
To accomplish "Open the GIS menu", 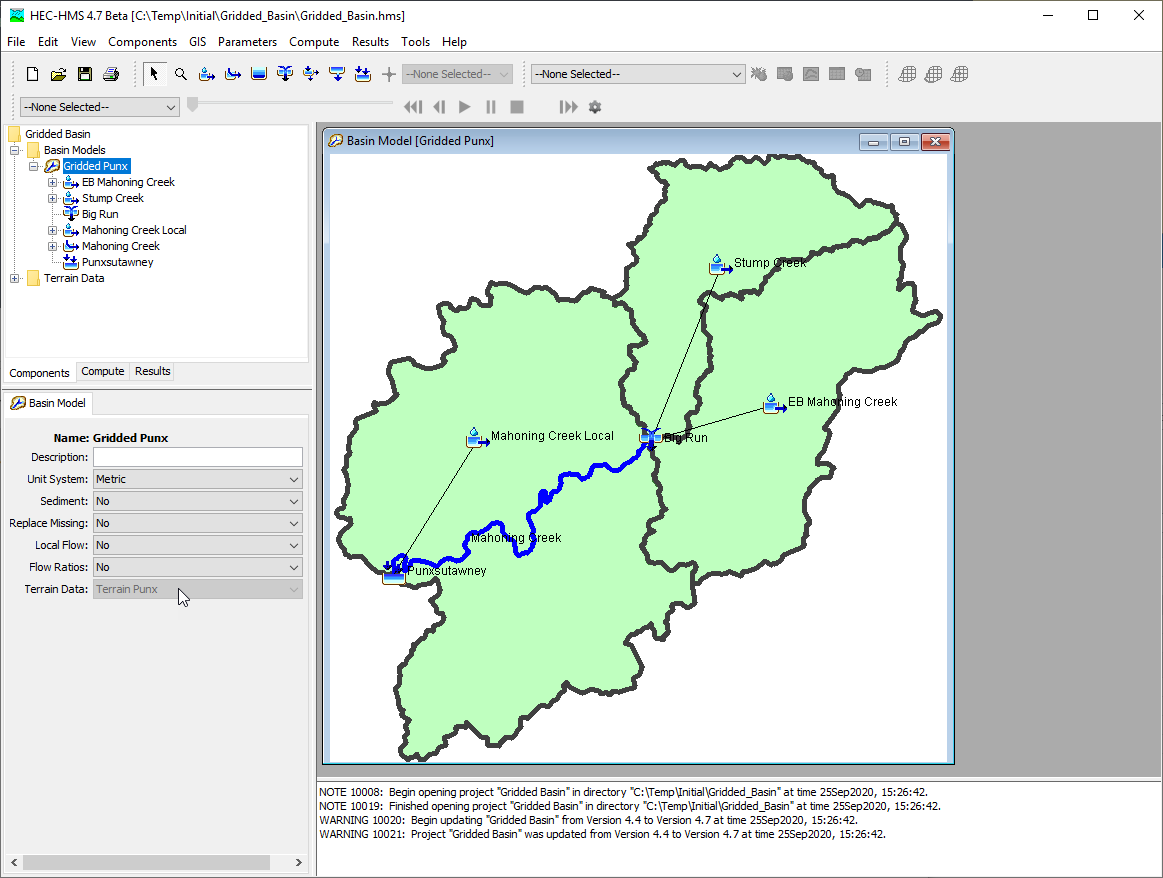I will point(197,42).
